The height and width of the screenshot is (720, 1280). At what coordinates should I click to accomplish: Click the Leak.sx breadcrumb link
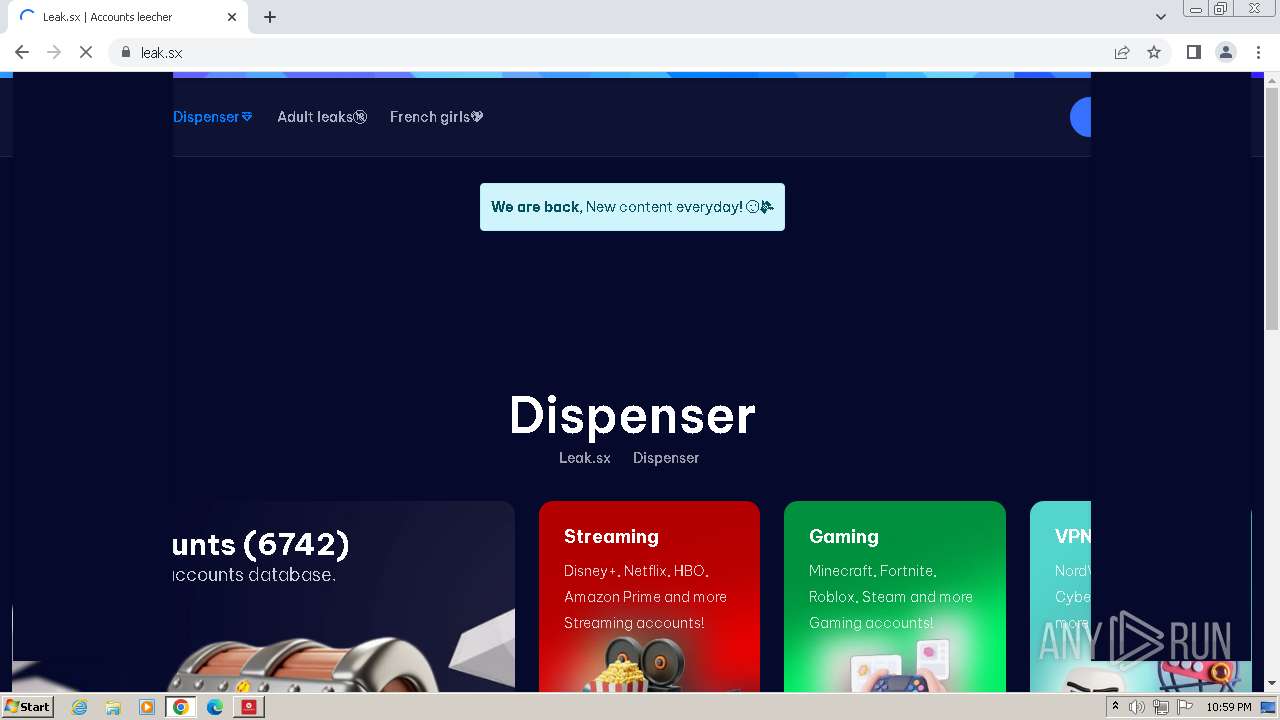tap(585, 458)
